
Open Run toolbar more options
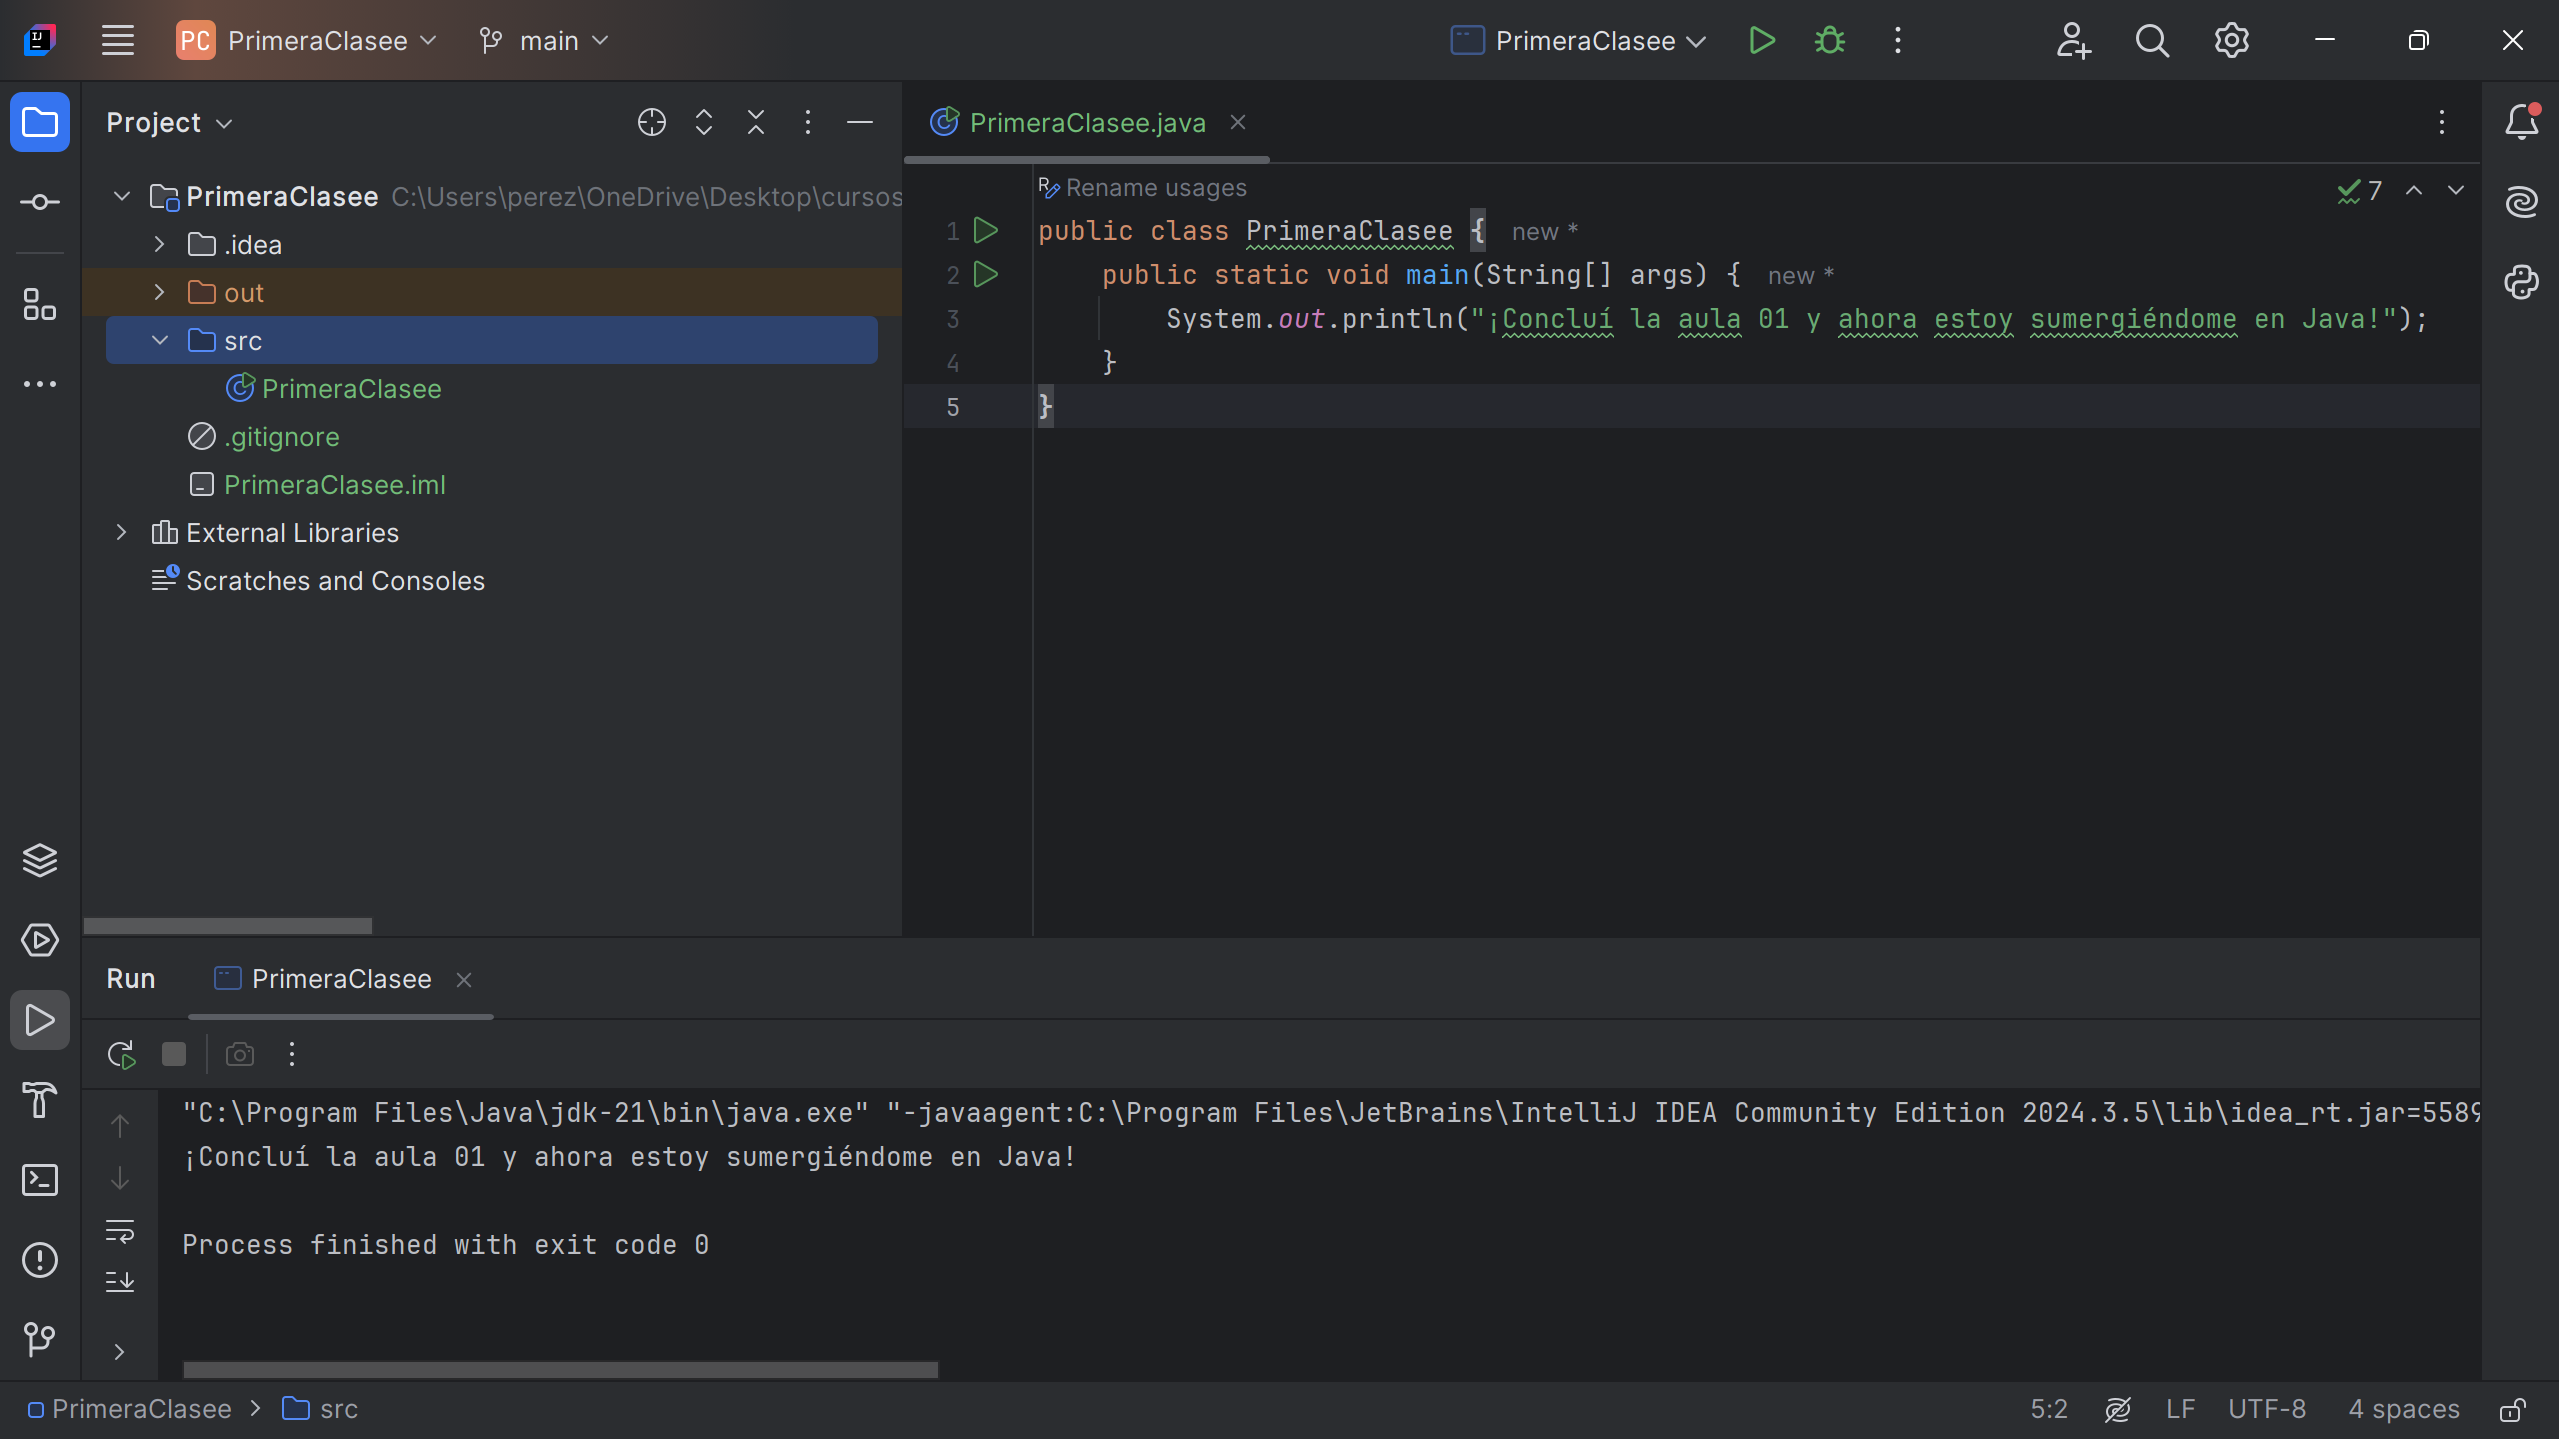[292, 1054]
